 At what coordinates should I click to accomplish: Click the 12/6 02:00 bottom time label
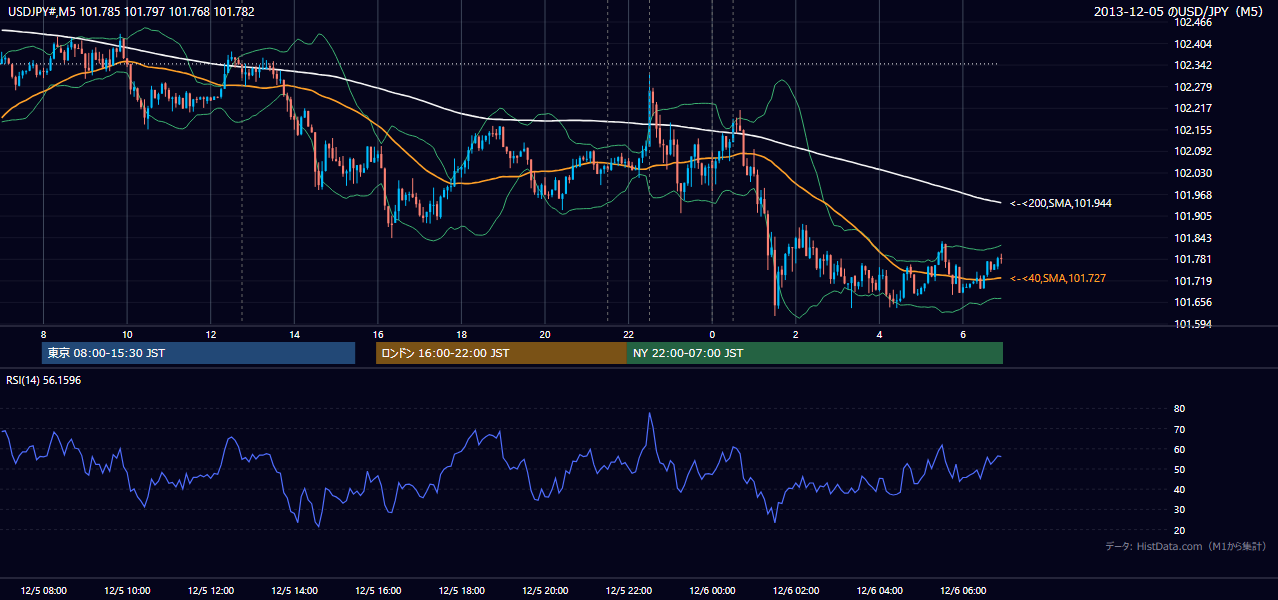coord(796,591)
